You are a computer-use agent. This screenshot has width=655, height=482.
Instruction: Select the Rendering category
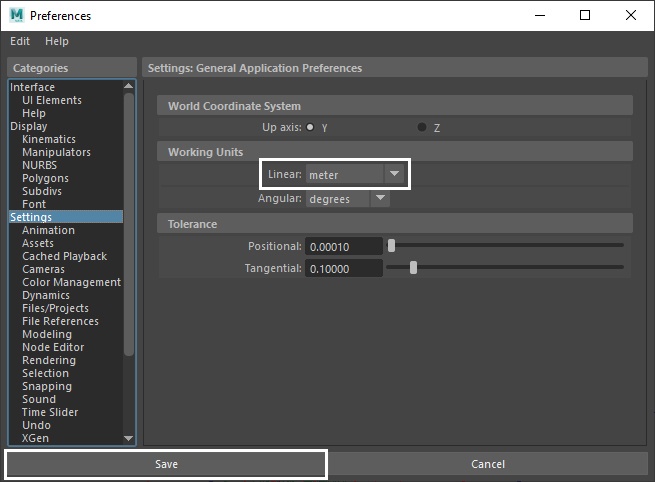(49, 360)
